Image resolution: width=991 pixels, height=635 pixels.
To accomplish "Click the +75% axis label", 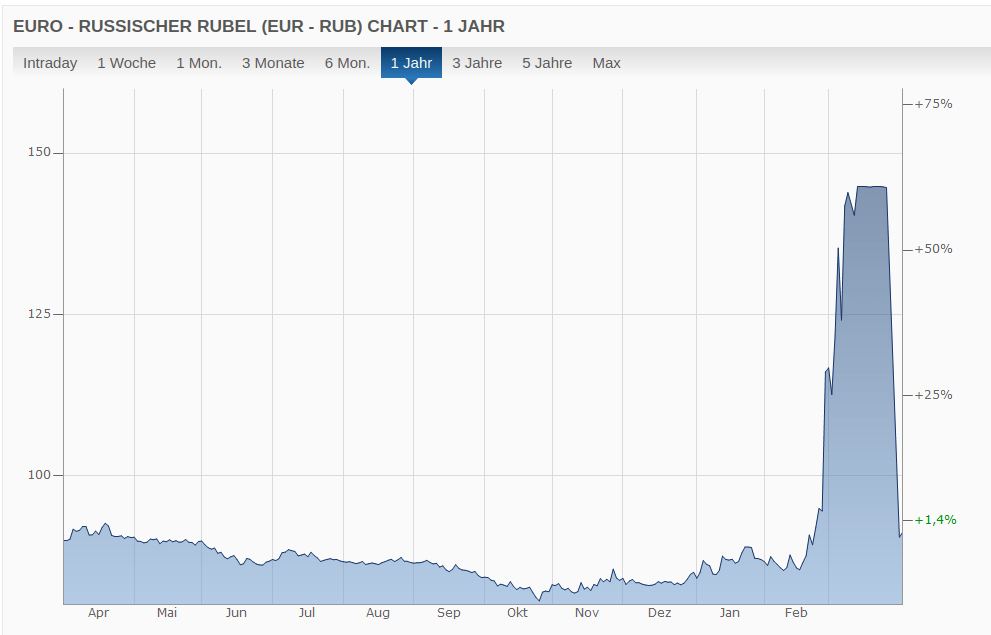I will (x=932, y=103).
